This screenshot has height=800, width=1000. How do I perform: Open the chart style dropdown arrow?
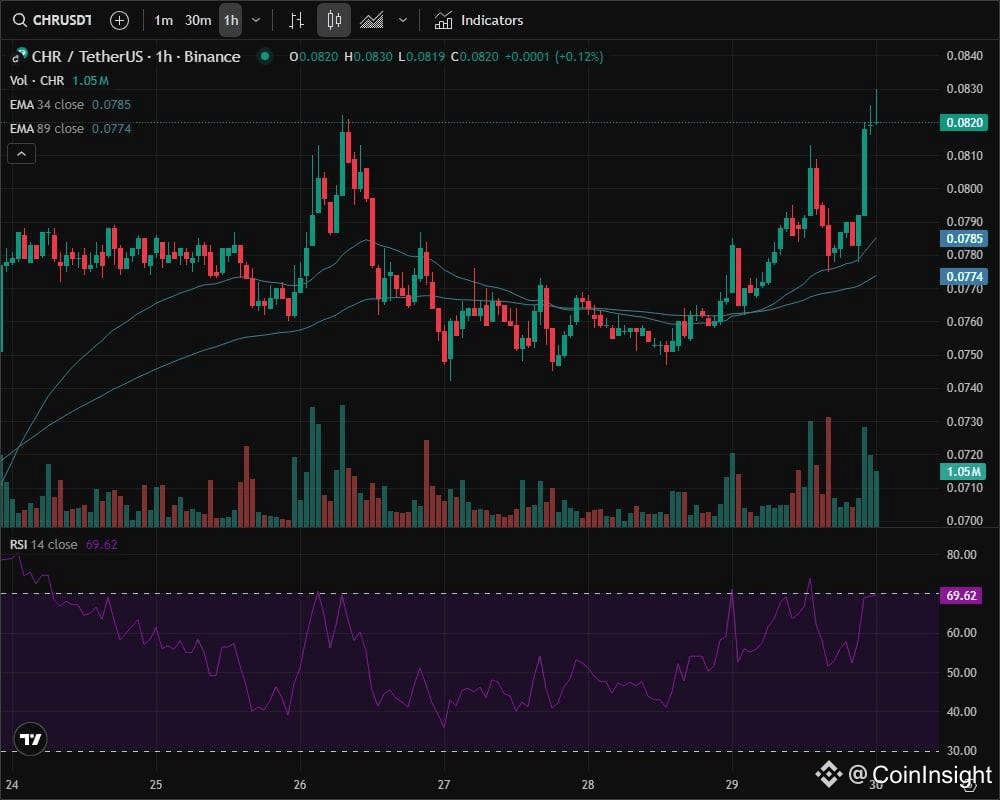403,20
